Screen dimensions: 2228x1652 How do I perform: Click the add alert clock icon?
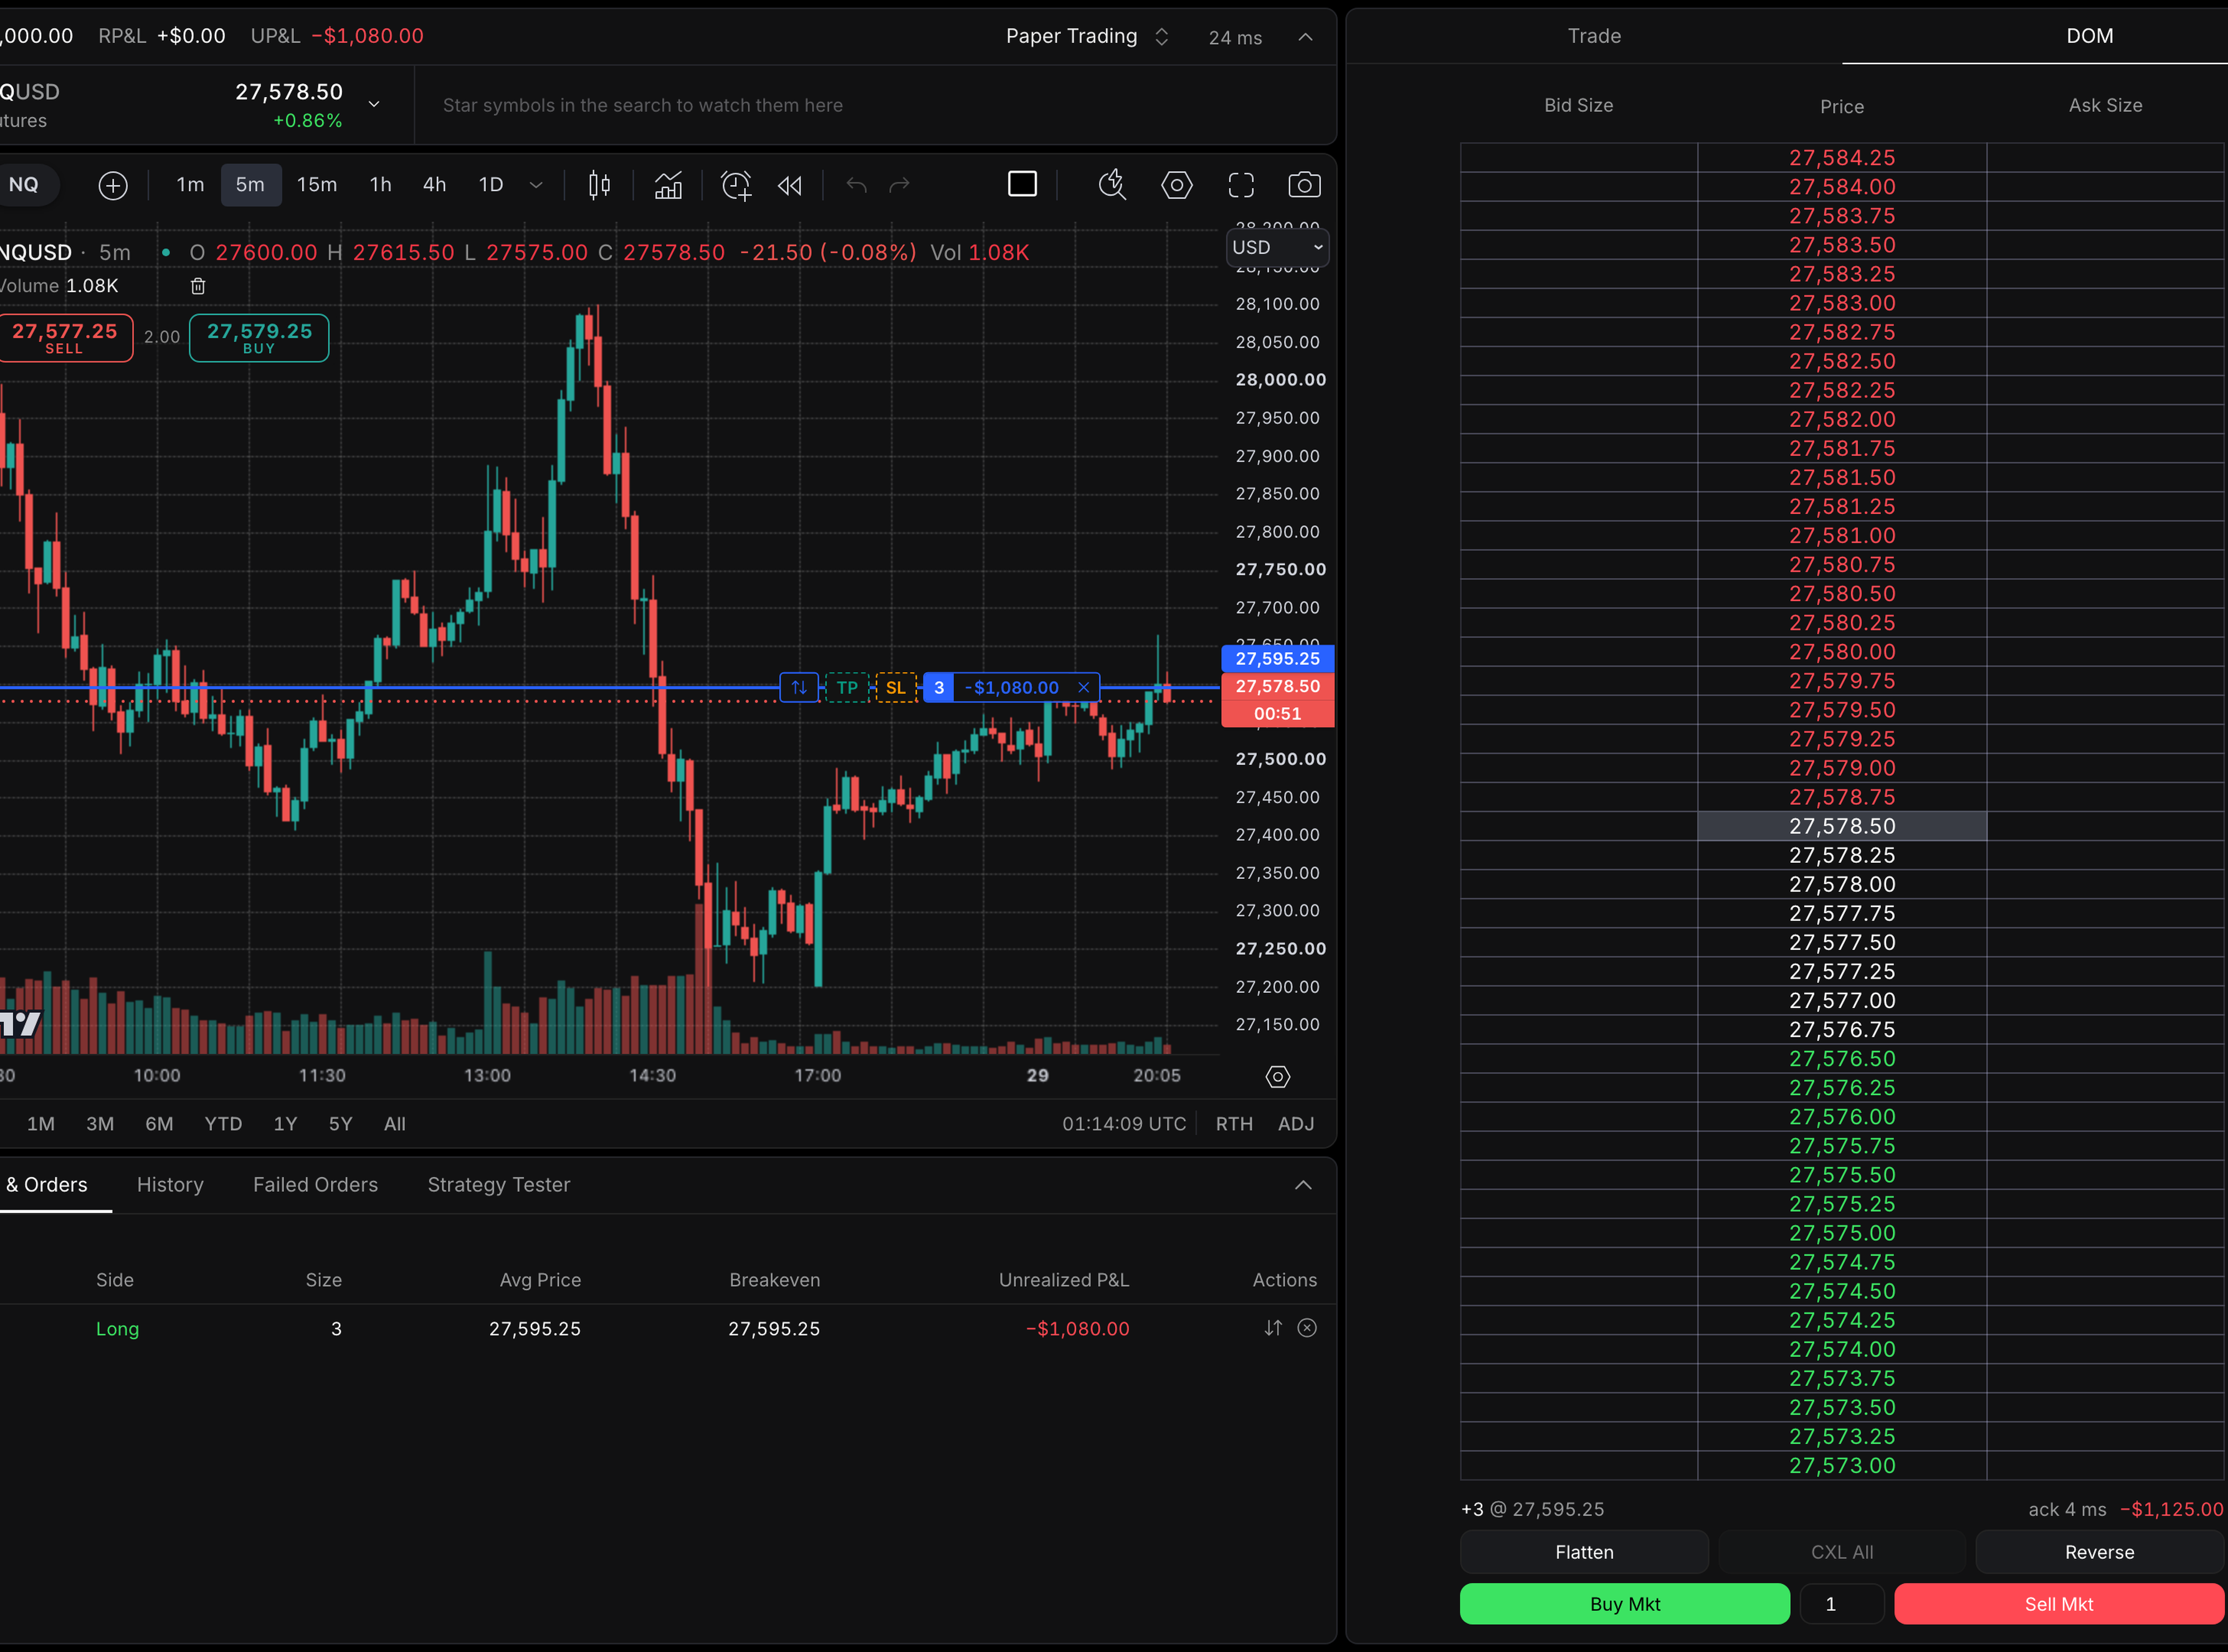736,185
